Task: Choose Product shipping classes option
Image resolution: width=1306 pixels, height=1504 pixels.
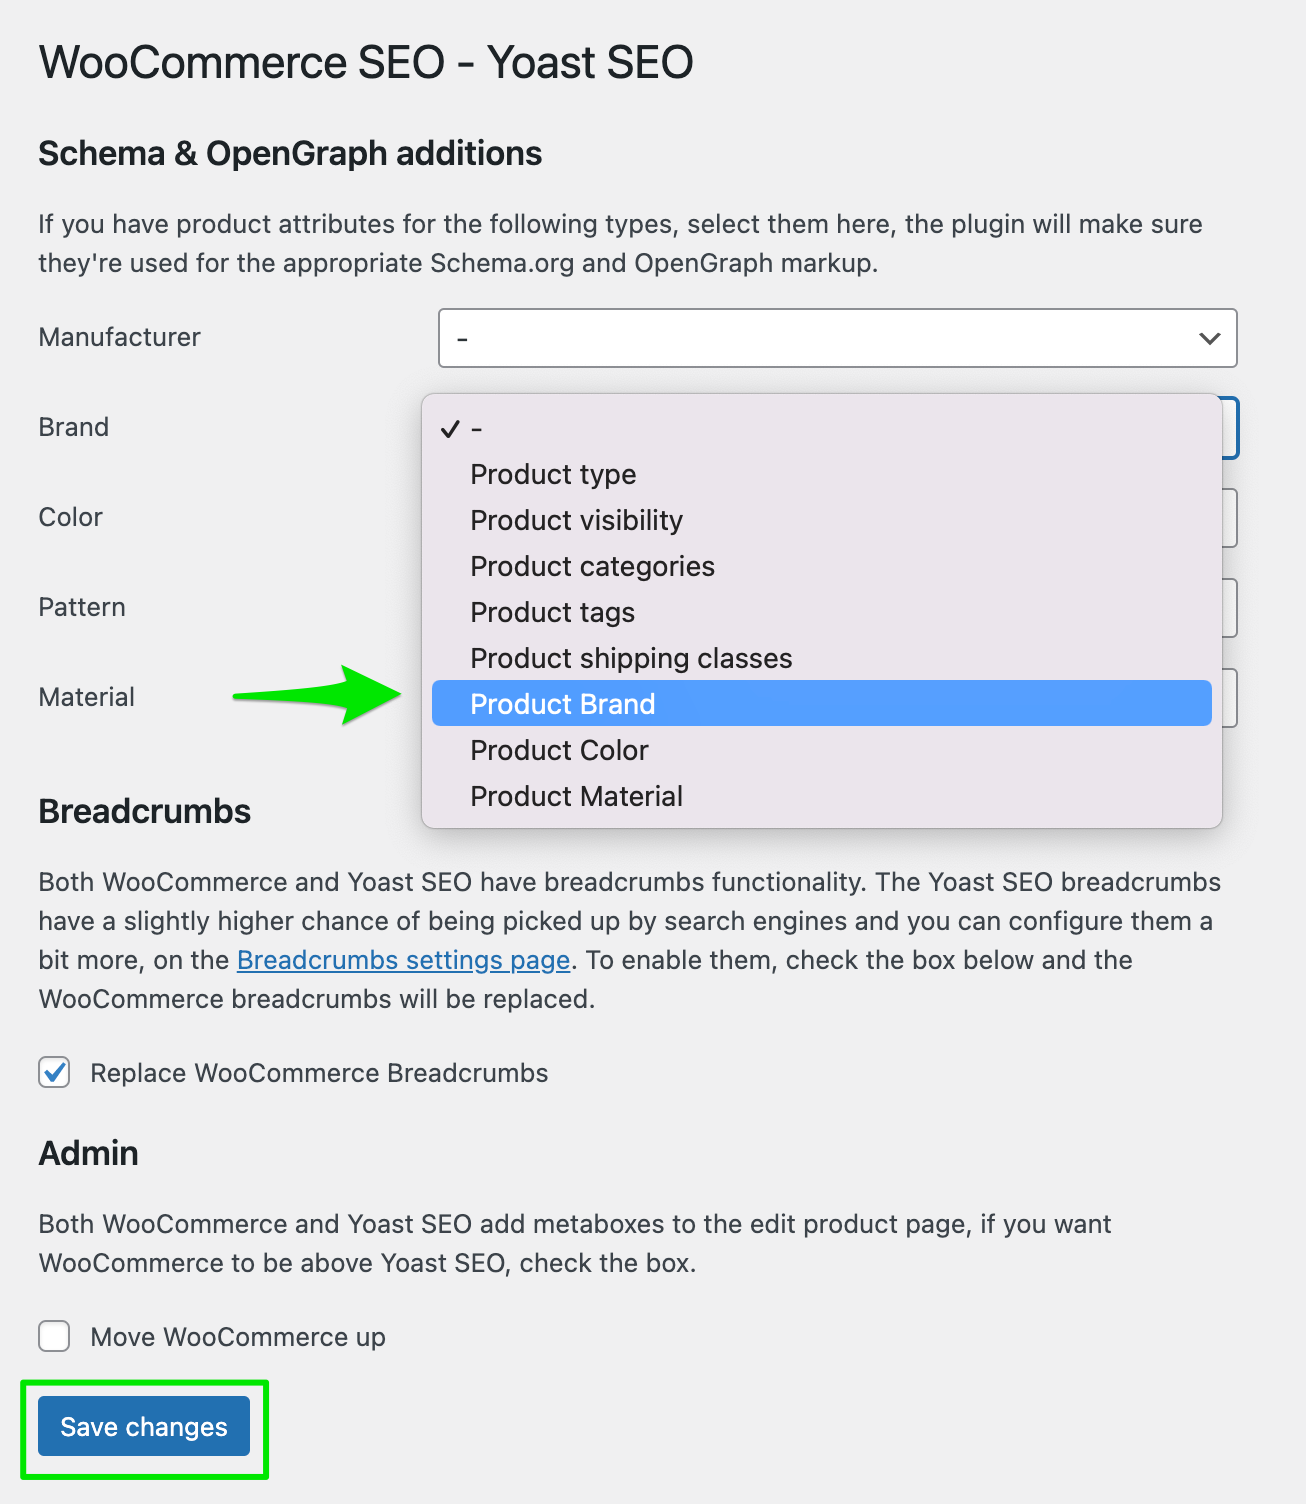Action: (630, 657)
